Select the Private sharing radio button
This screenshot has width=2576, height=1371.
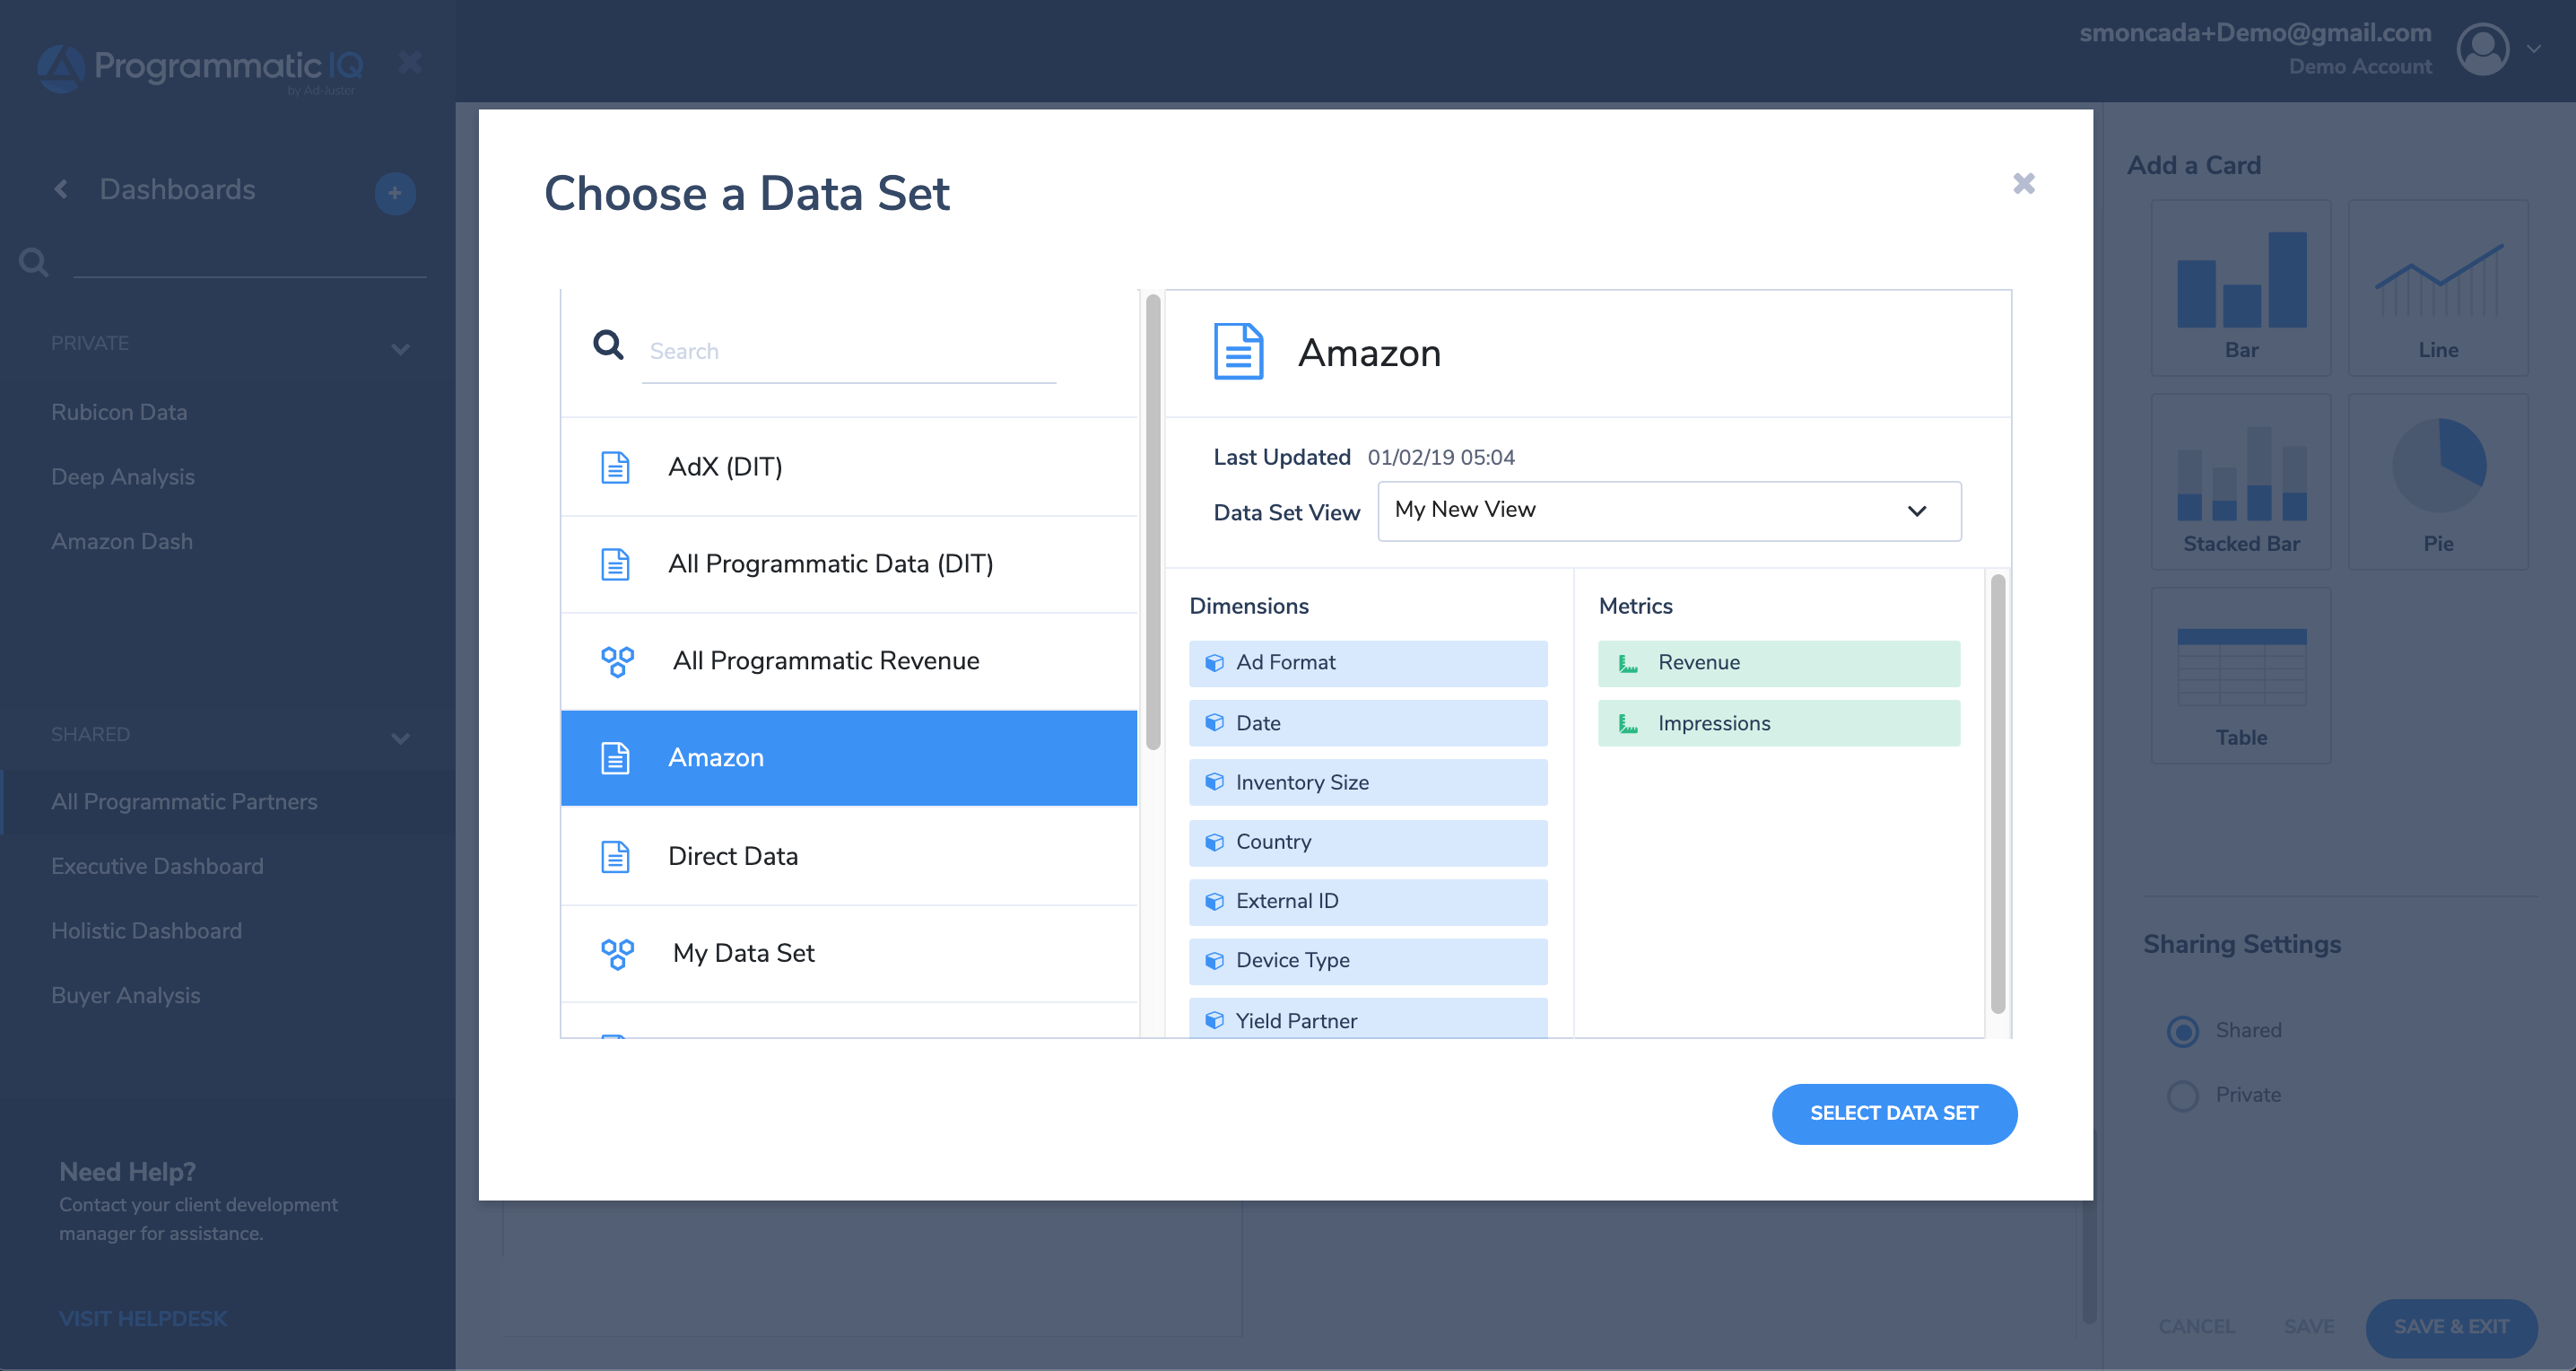coord(2182,1095)
